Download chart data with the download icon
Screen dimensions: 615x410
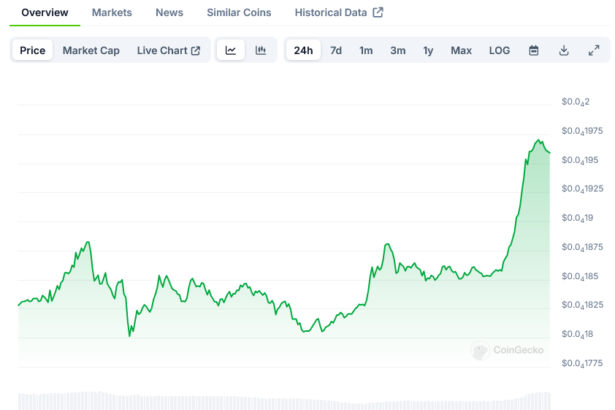(x=564, y=50)
